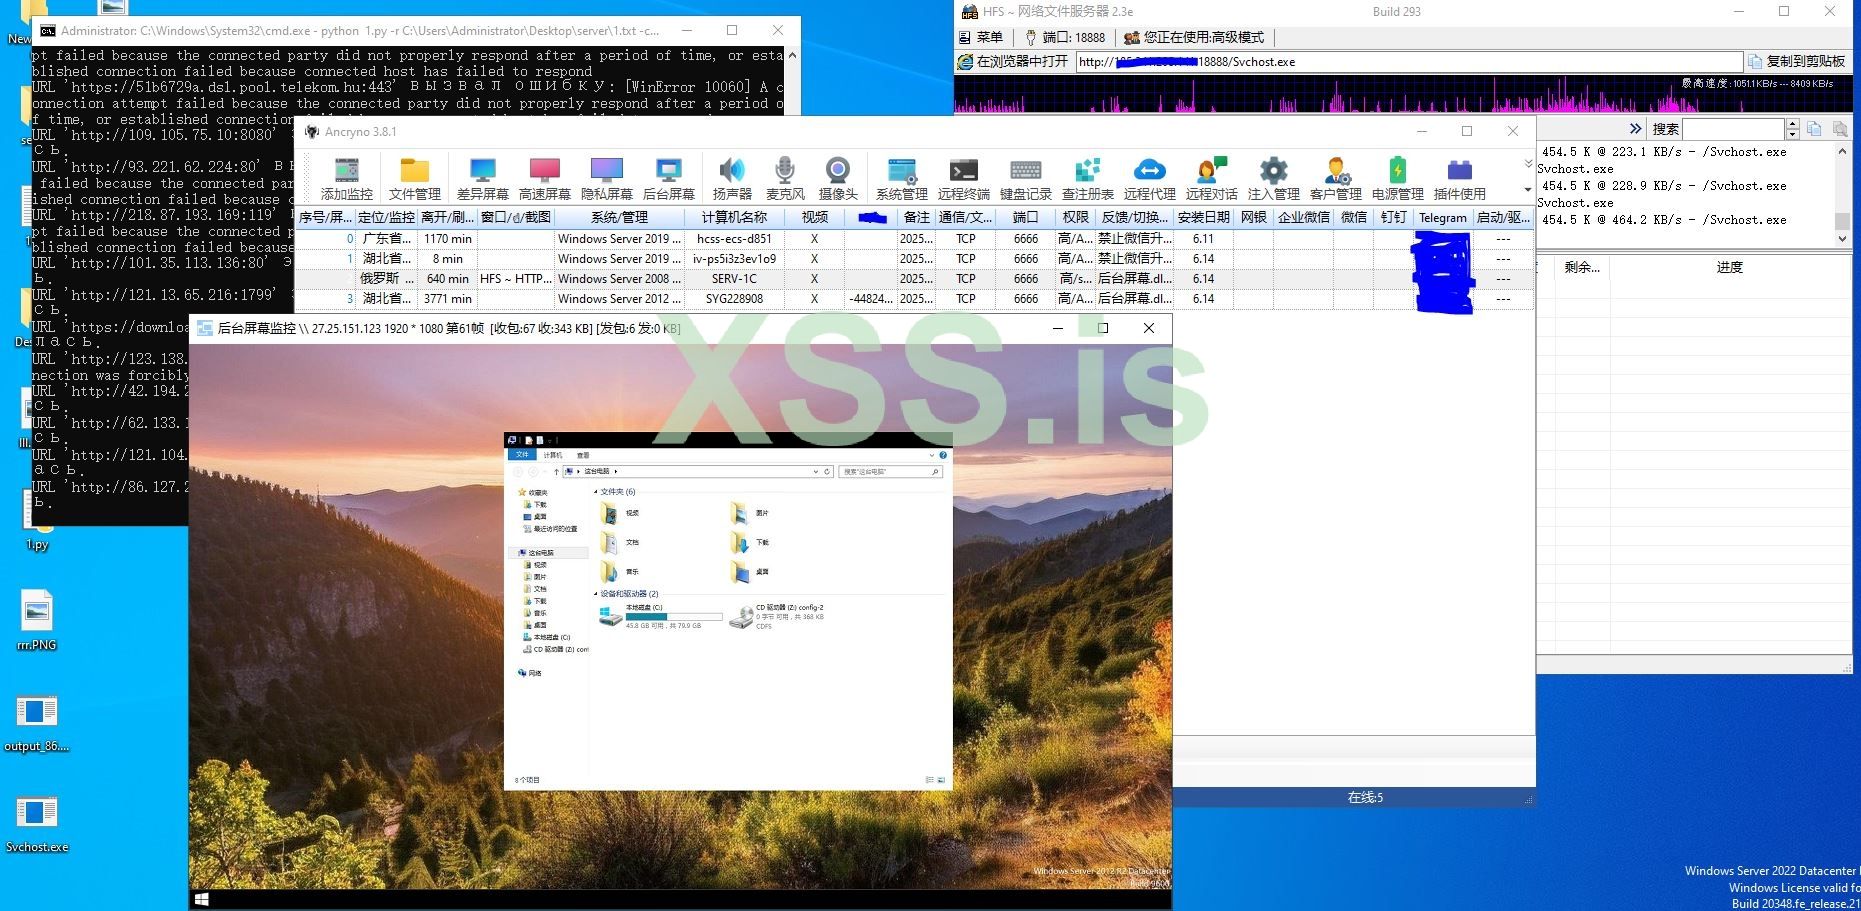Image resolution: width=1861 pixels, height=911 pixels.
Task: Click the HFS 高级模式 mode indicator
Action: coord(1194,37)
